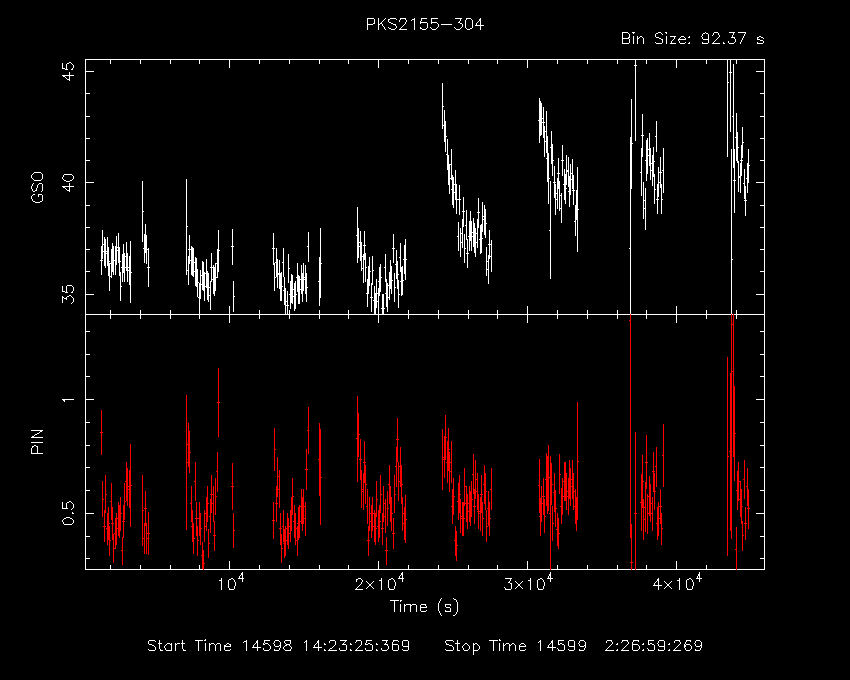
Task: Click the PIN axis tick label 0.5
Action: pos(69,513)
